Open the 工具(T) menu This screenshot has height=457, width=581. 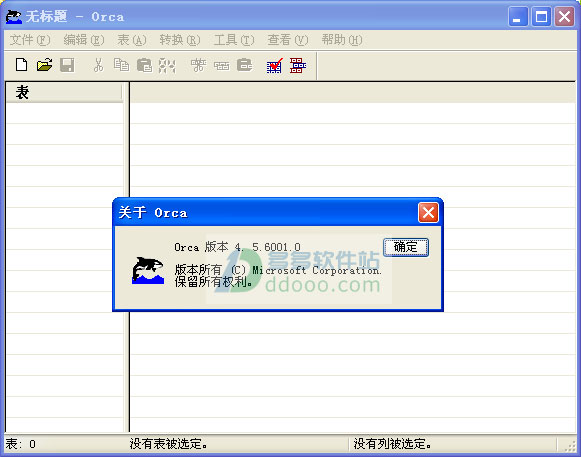[234, 40]
